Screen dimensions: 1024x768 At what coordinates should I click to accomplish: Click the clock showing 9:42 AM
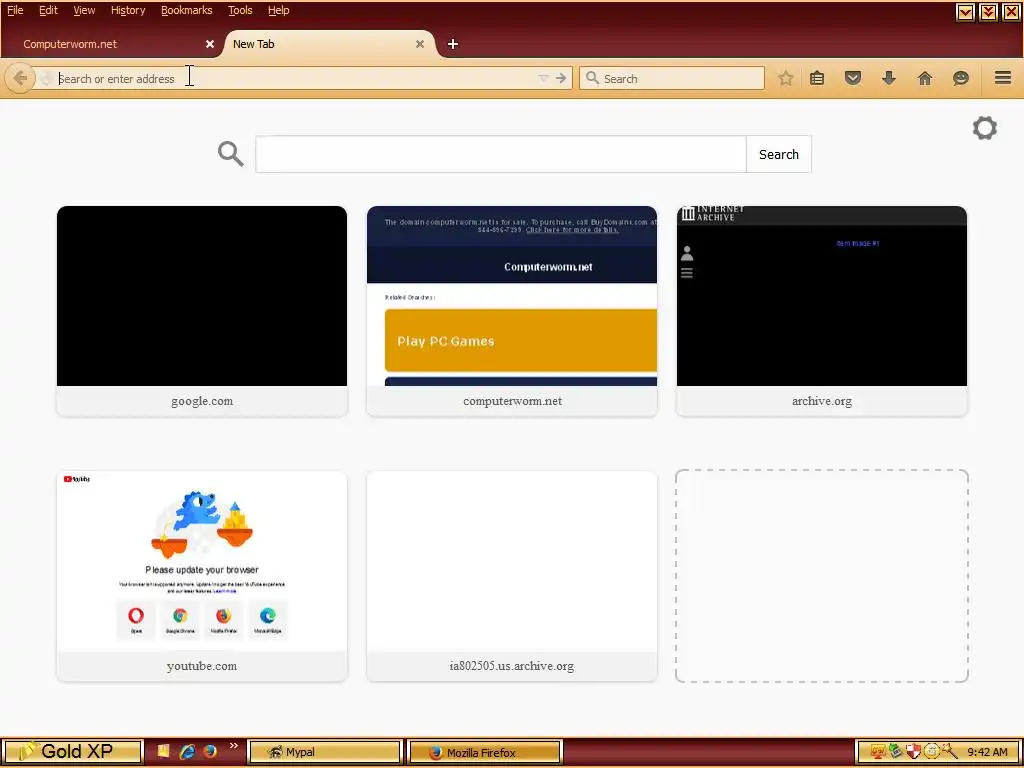click(987, 752)
